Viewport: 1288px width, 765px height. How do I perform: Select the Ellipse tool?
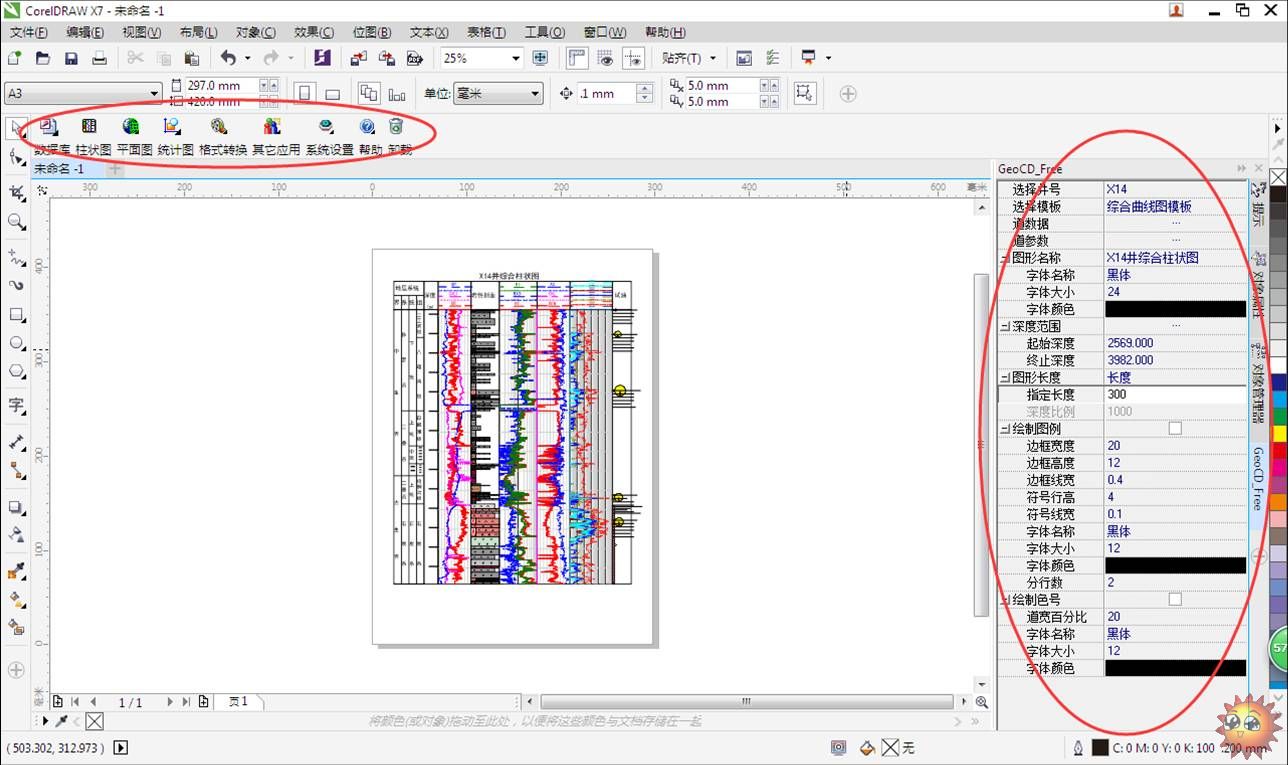pyautogui.click(x=16, y=343)
